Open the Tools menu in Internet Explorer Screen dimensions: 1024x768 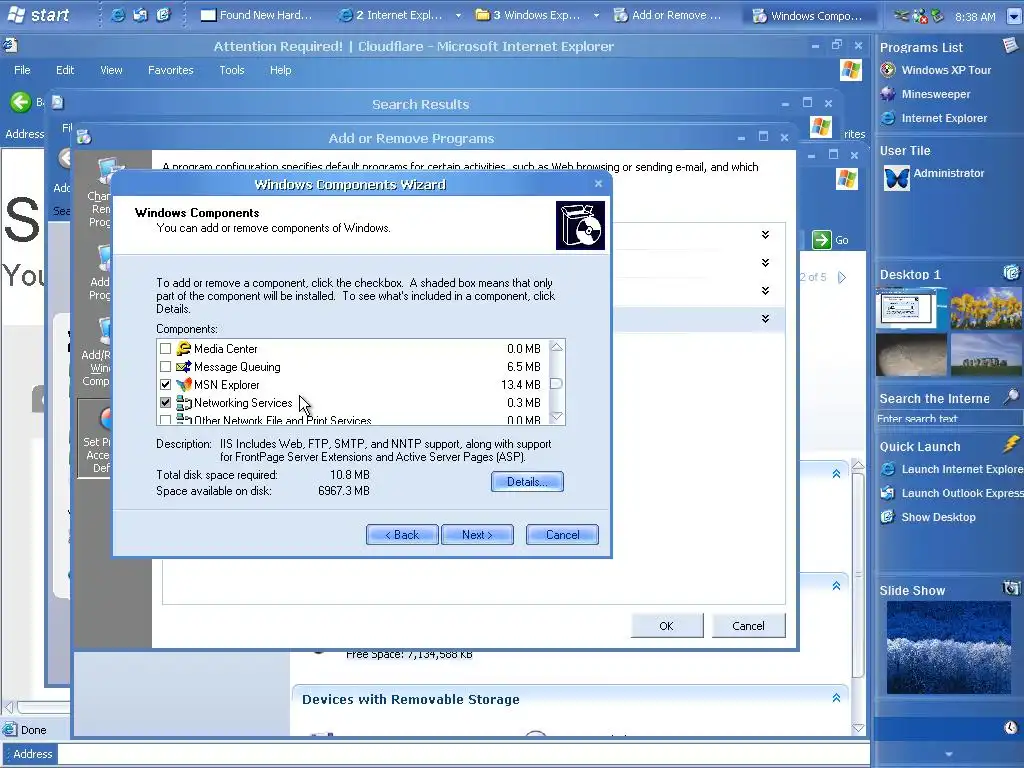[232, 70]
